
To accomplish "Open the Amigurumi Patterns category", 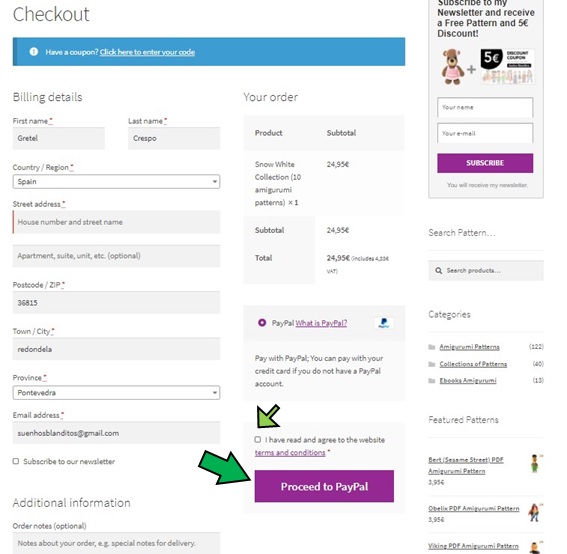I will (x=469, y=347).
